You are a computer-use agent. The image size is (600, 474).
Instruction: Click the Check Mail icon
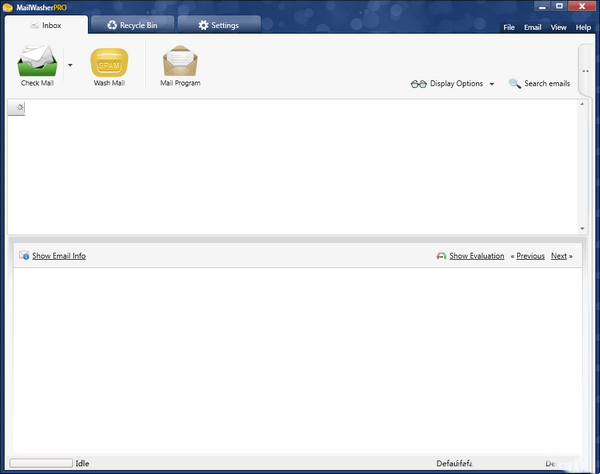click(38, 62)
